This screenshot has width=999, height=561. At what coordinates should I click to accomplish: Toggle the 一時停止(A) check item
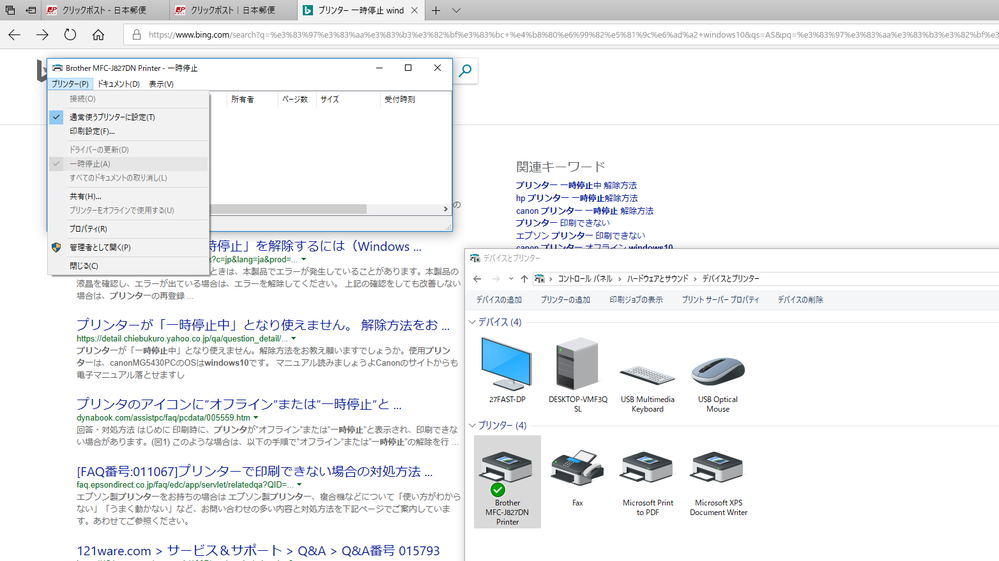(x=128, y=164)
